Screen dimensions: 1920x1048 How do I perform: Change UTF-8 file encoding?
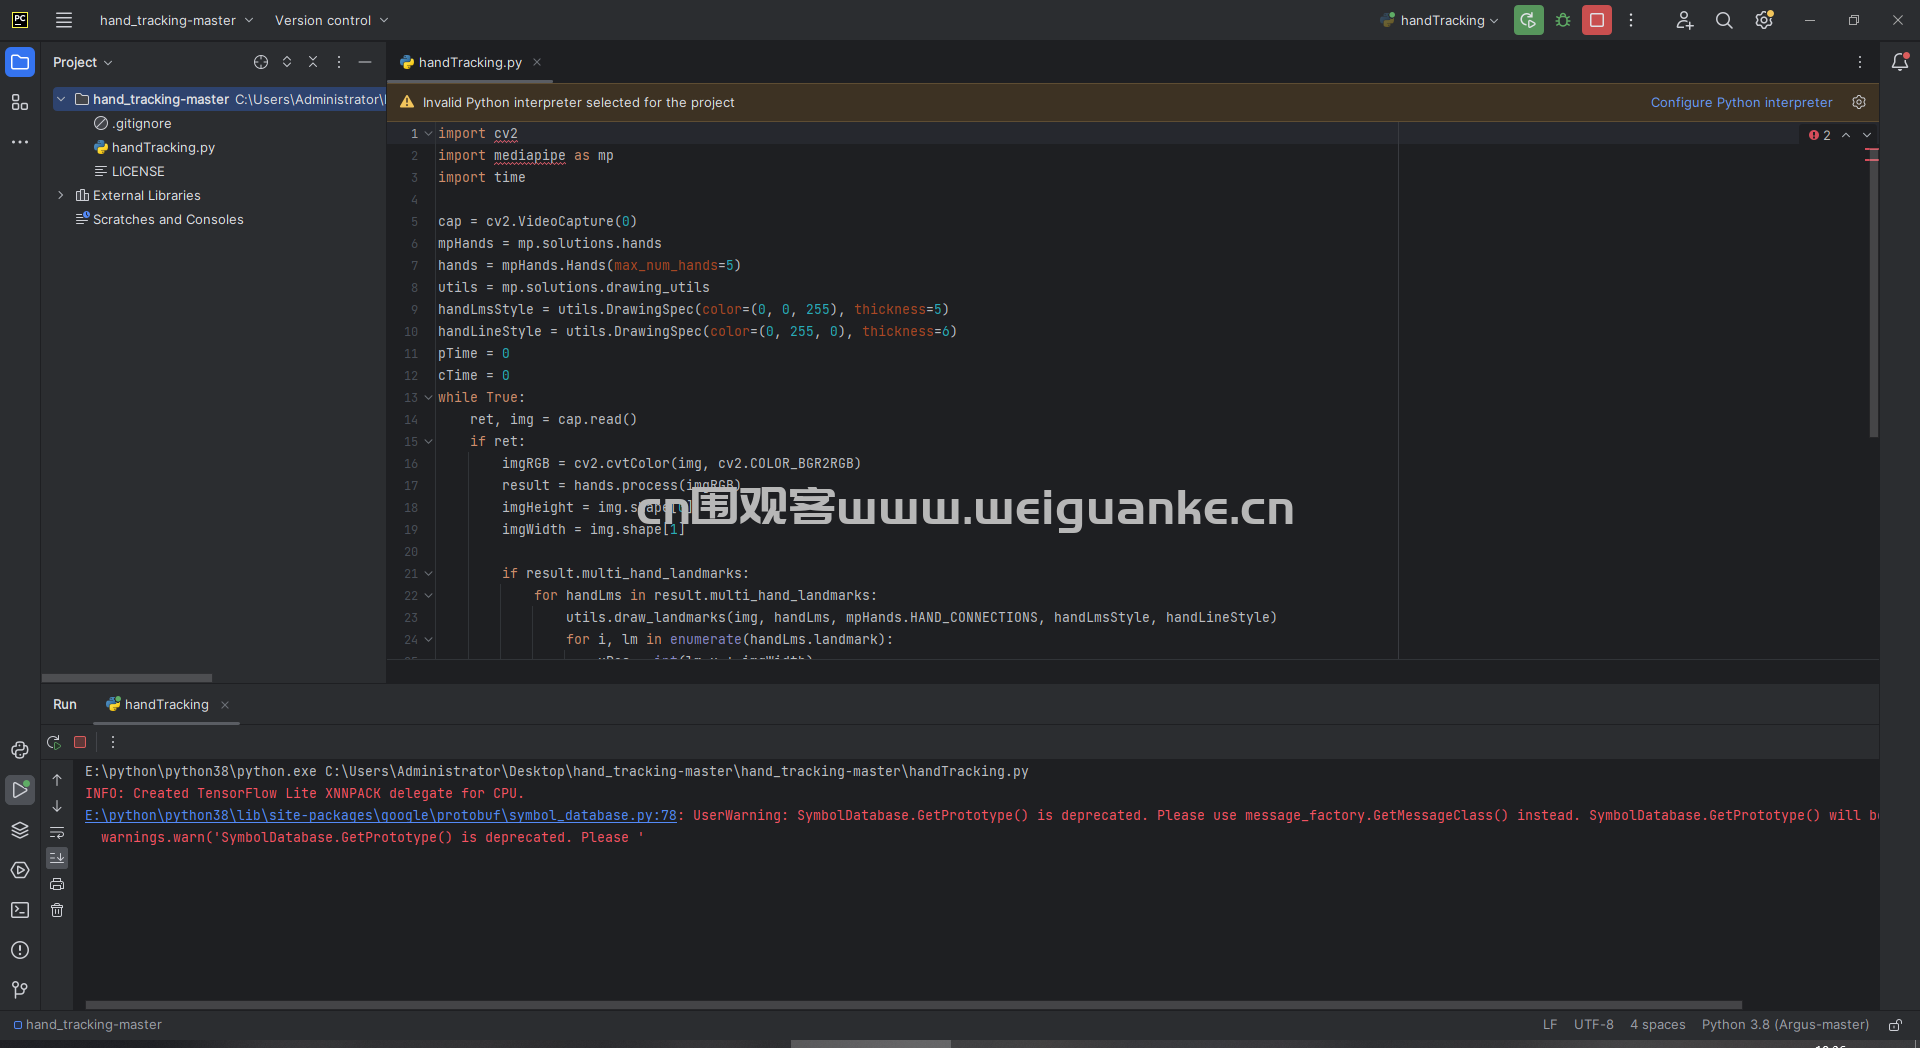(x=1594, y=1025)
